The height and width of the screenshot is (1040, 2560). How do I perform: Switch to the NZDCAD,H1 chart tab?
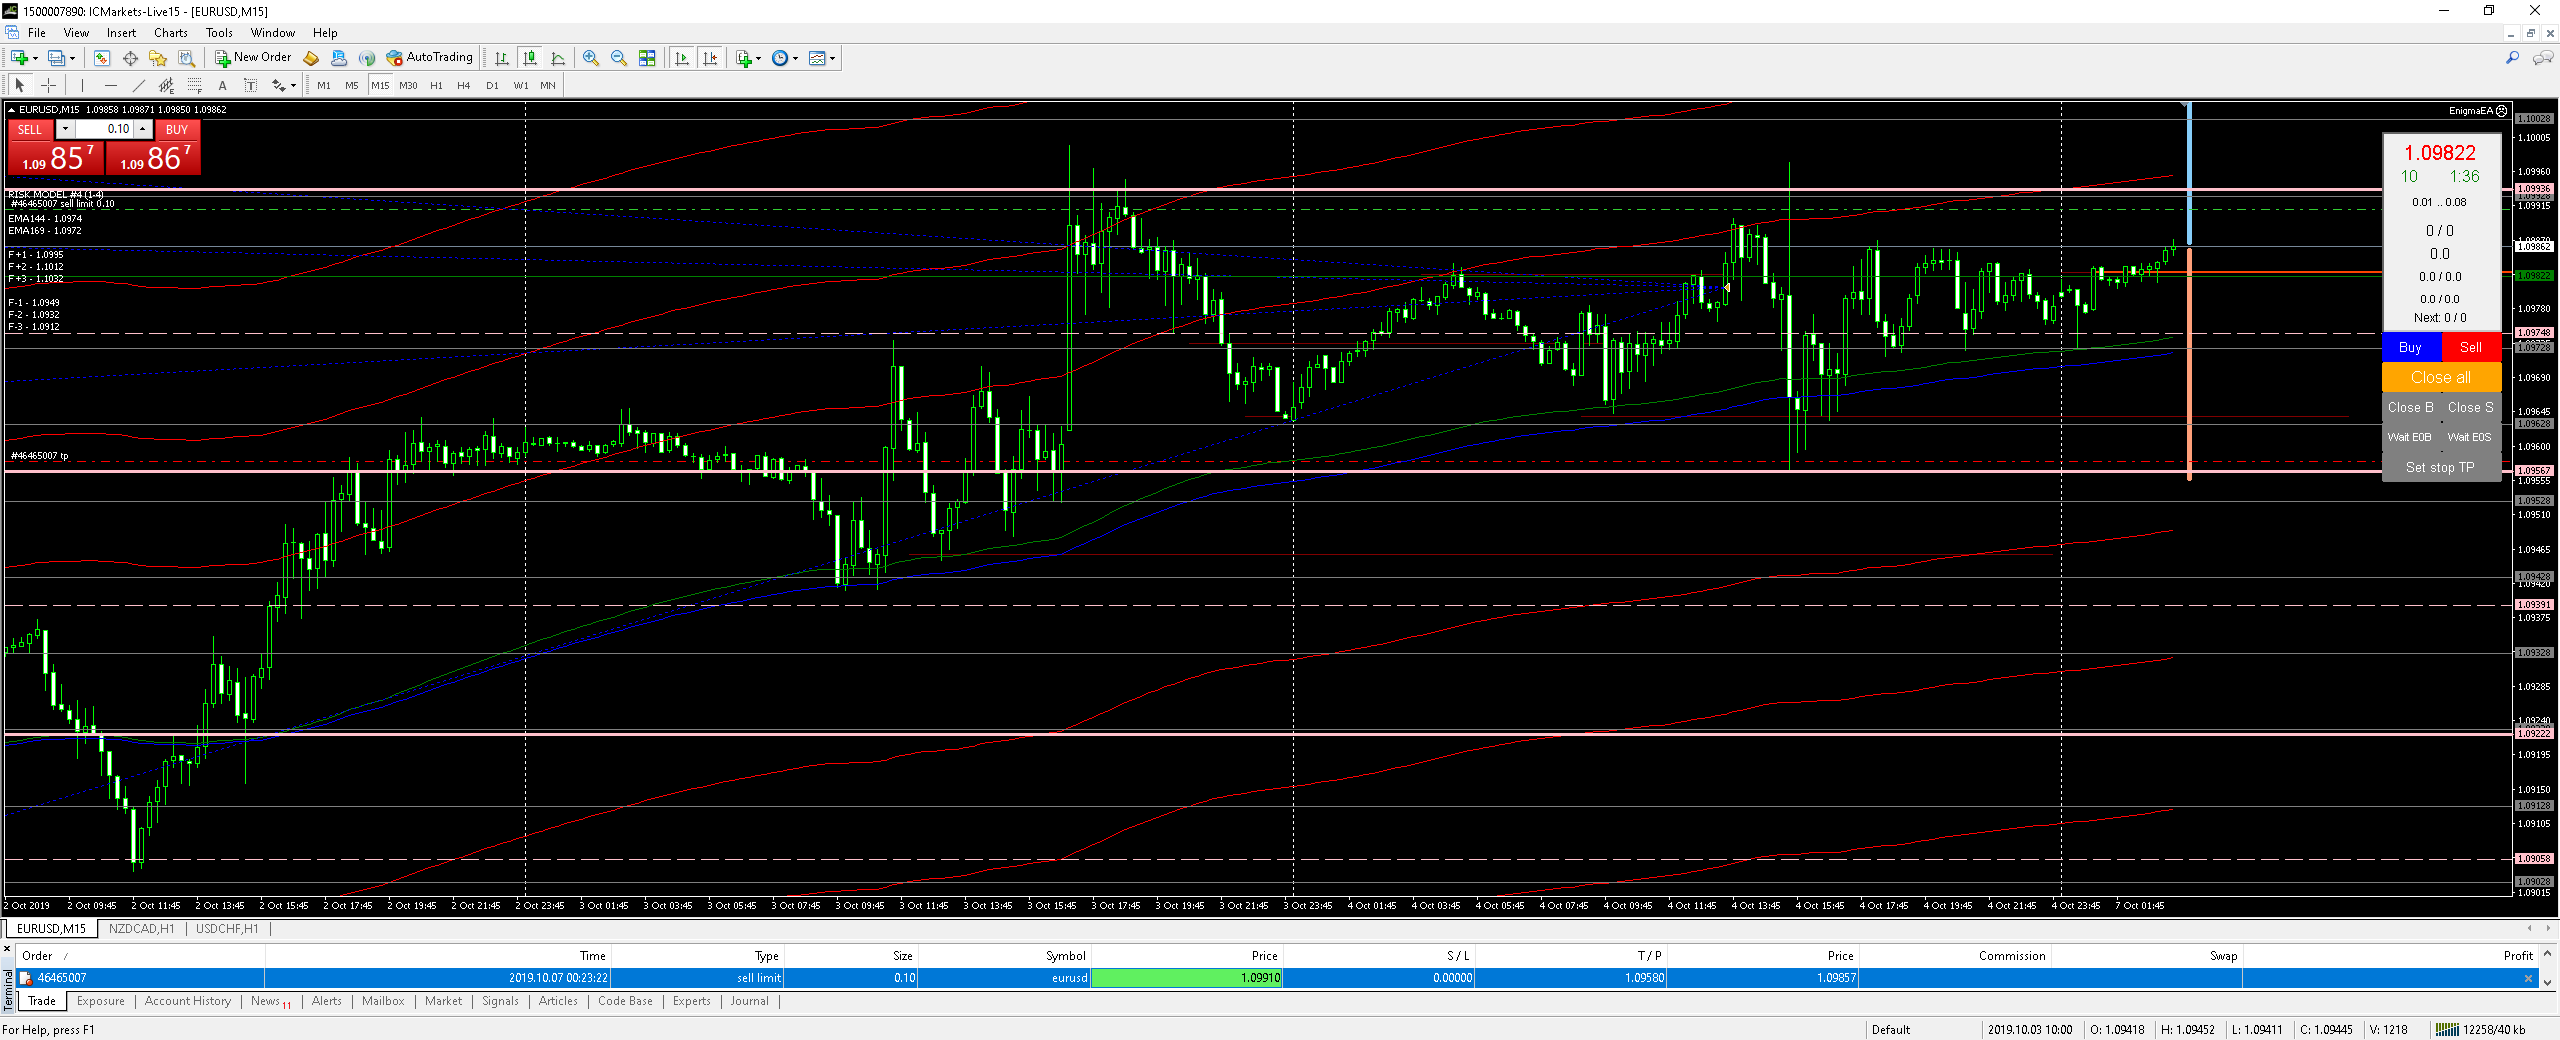(141, 929)
